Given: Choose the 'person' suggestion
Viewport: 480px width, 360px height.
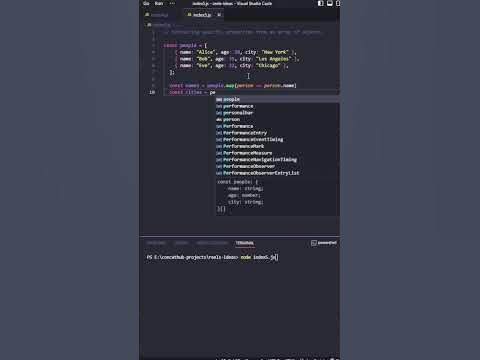Looking at the screenshot, I should (x=277, y=119).
